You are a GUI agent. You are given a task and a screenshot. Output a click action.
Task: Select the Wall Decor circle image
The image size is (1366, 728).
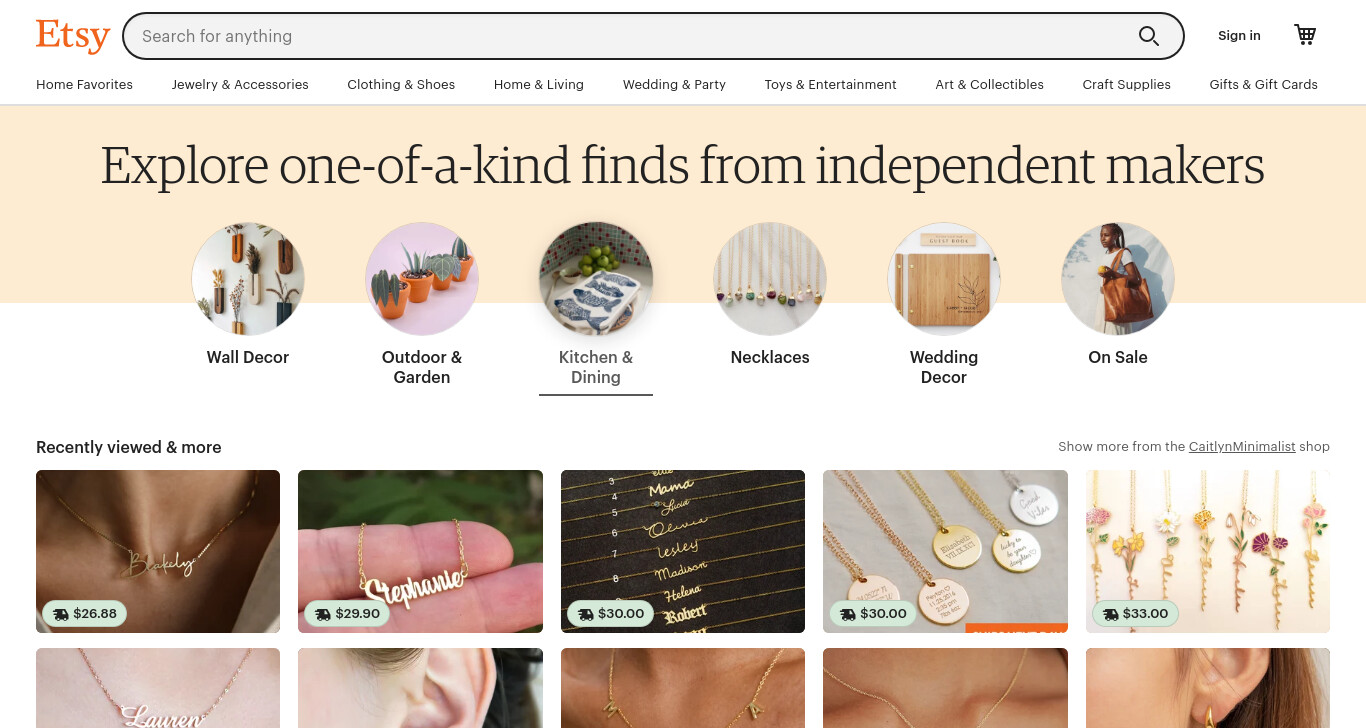click(x=248, y=279)
